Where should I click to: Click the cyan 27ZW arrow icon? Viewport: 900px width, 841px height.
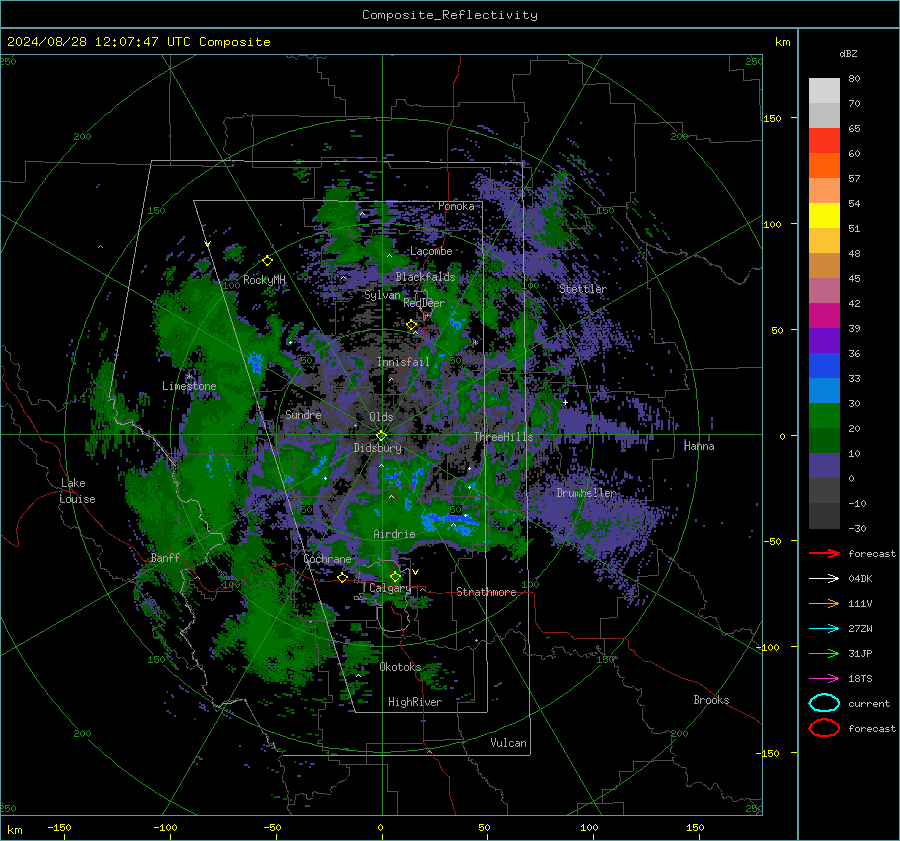coord(824,629)
